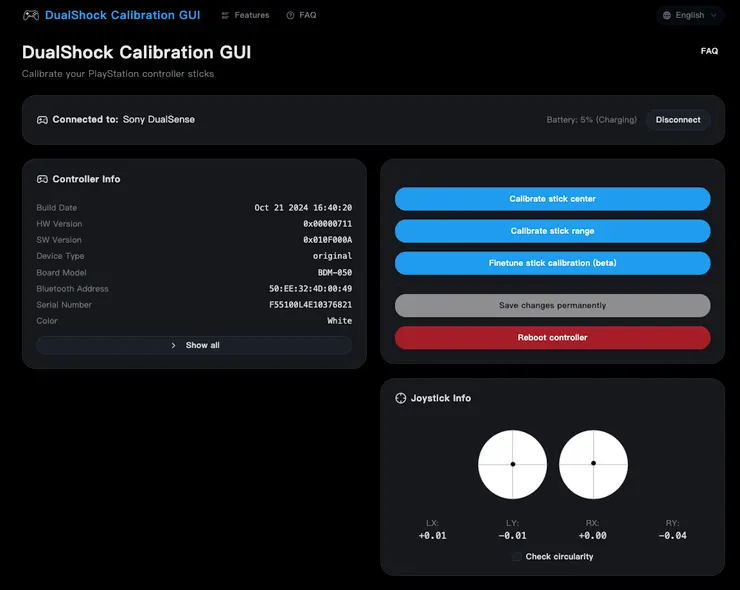The image size is (740, 590).
Task: Click the controller icon next to Connected to
Action: pos(42,120)
